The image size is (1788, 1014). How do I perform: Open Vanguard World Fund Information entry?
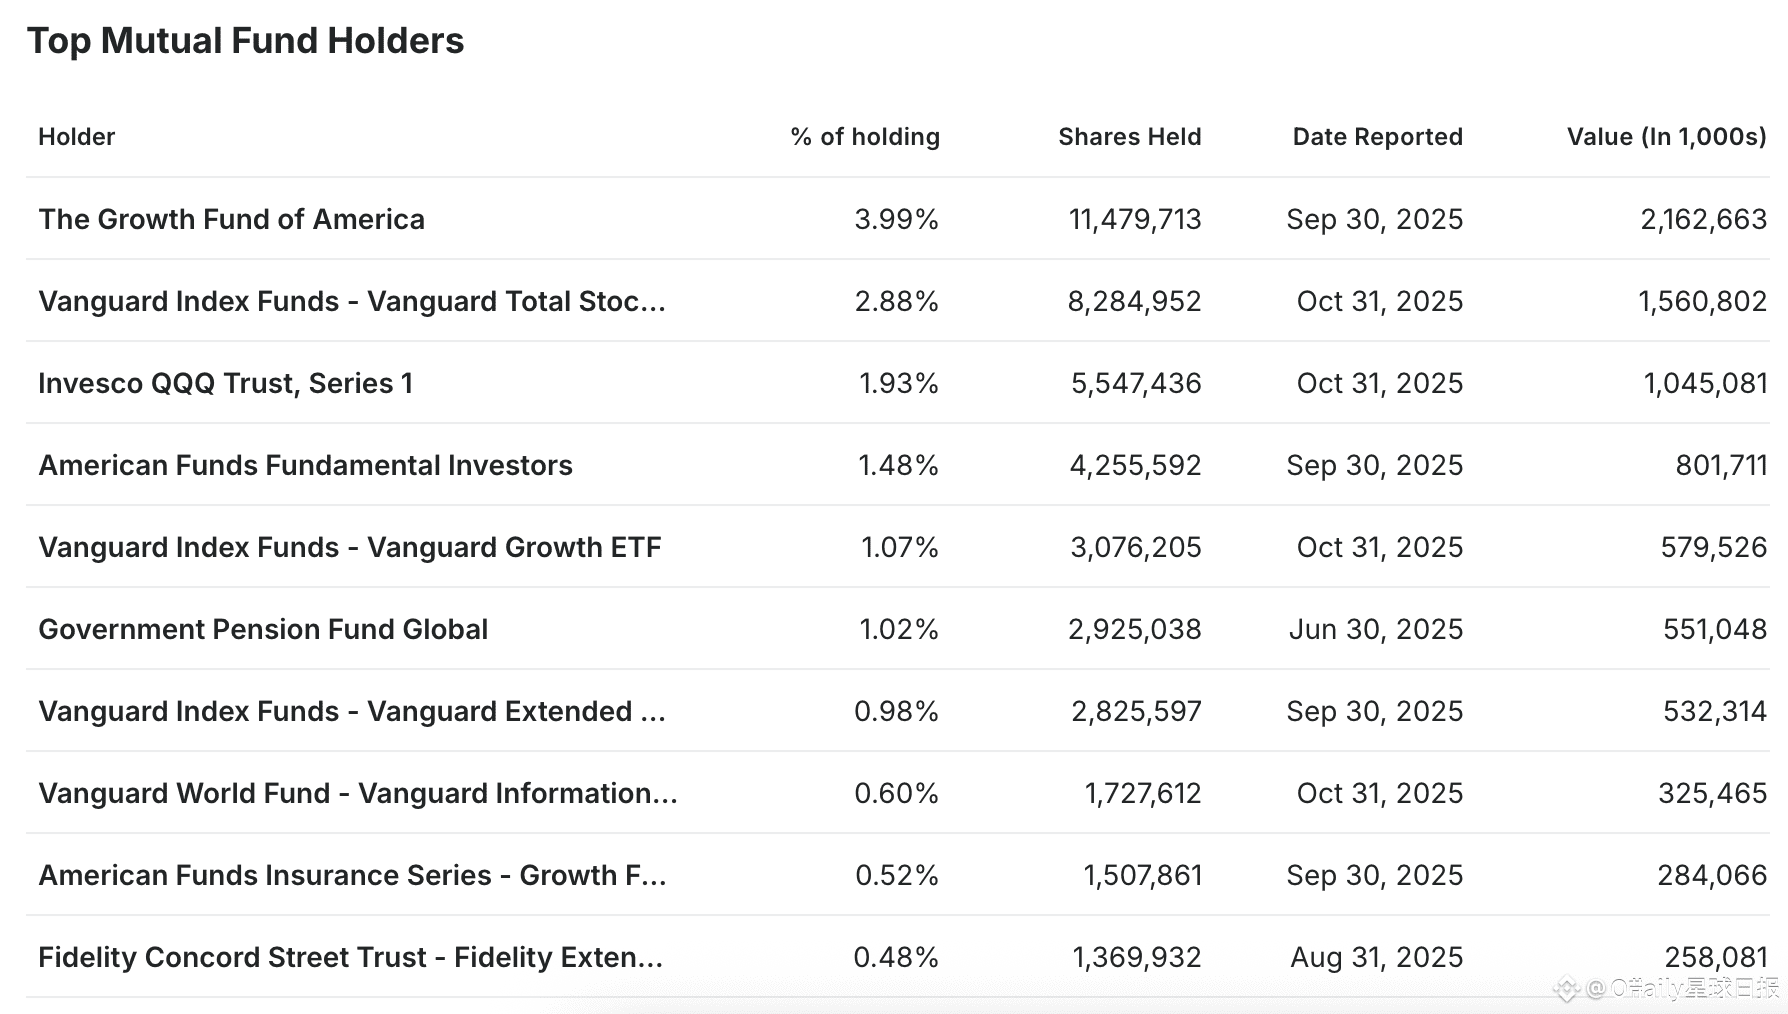click(357, 793)
